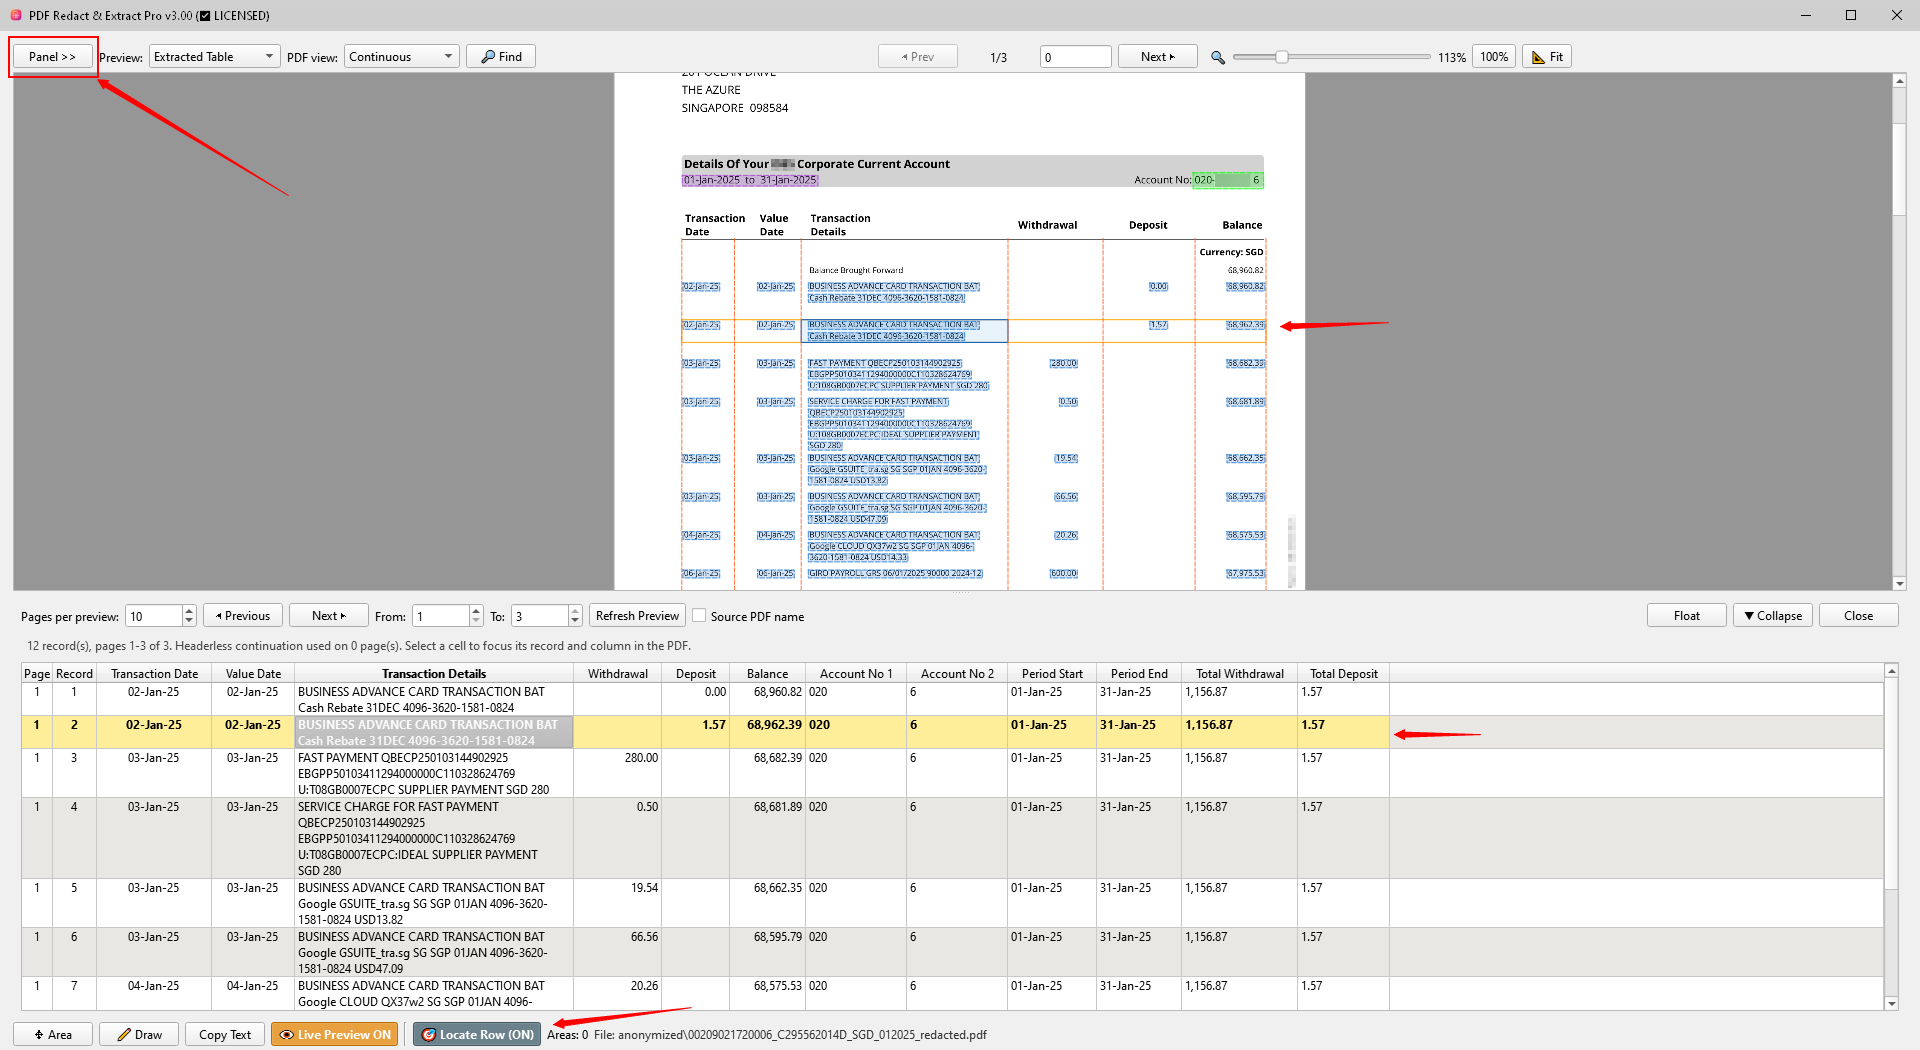Select the 280.00 withdrawal cell in record 3
Viewport: 1920px width, 1050px height.
(617, 773)
